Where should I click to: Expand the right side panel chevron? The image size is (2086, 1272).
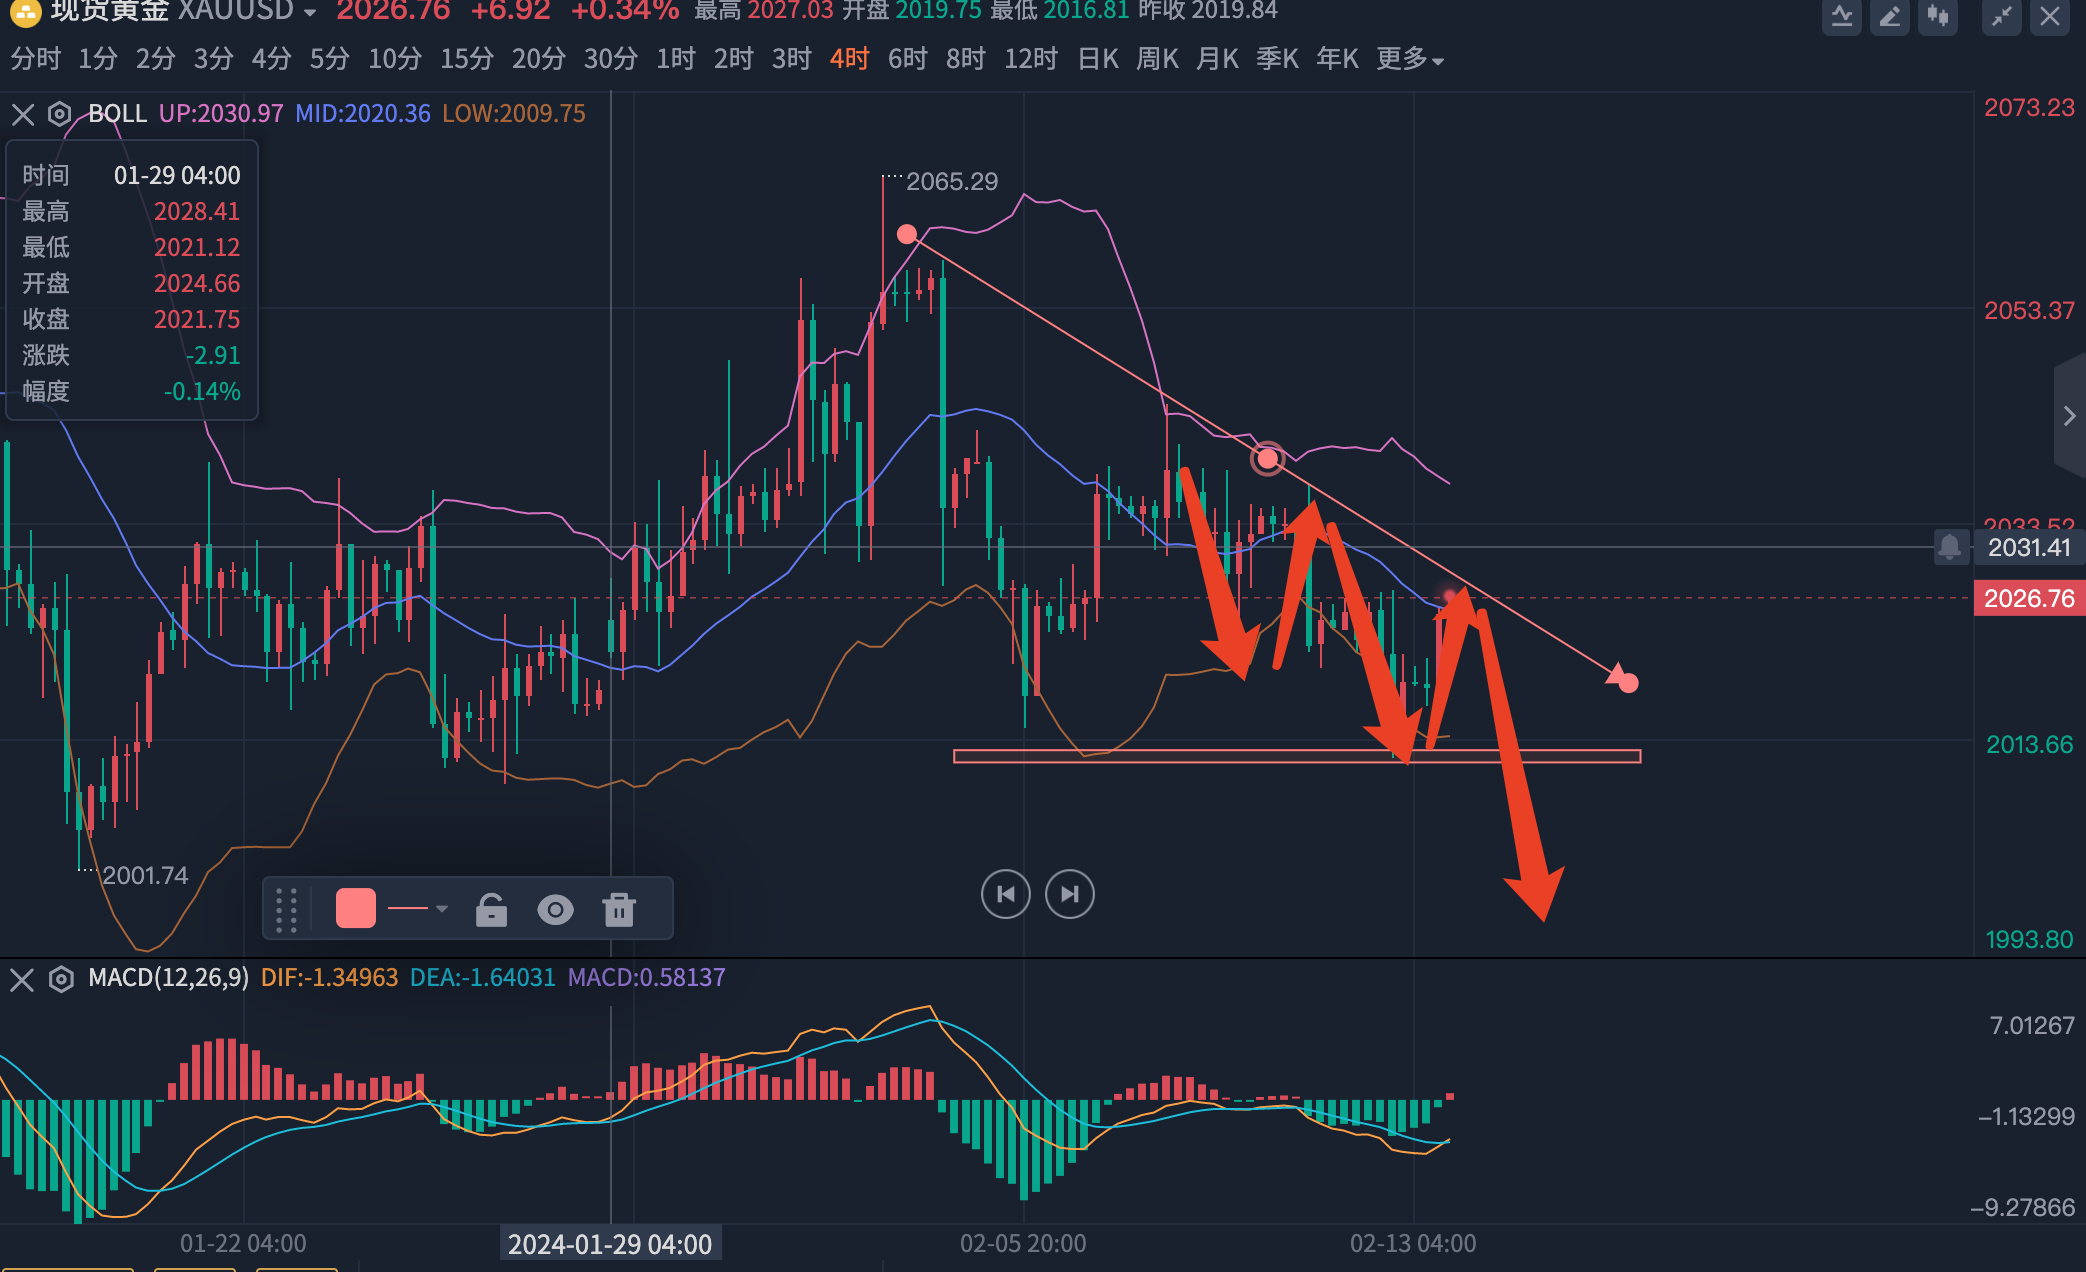tap(2069, 416)
